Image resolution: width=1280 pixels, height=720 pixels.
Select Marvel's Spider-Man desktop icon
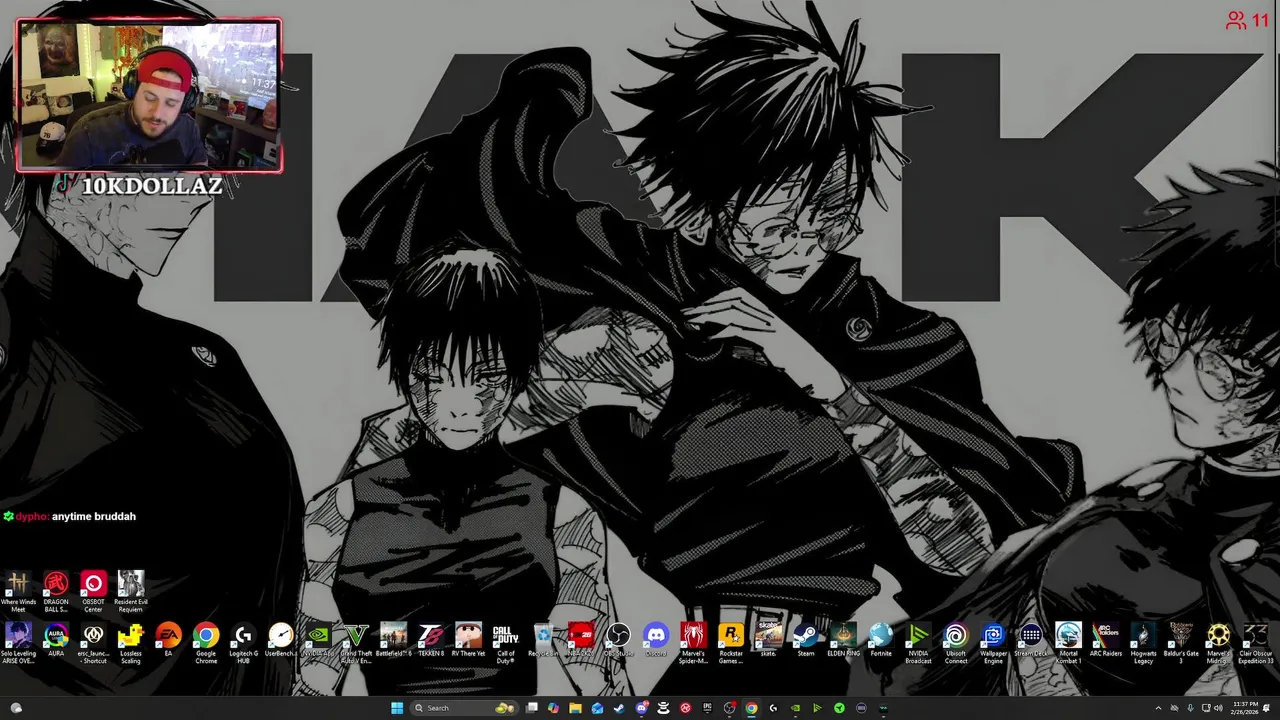point(693,643)
